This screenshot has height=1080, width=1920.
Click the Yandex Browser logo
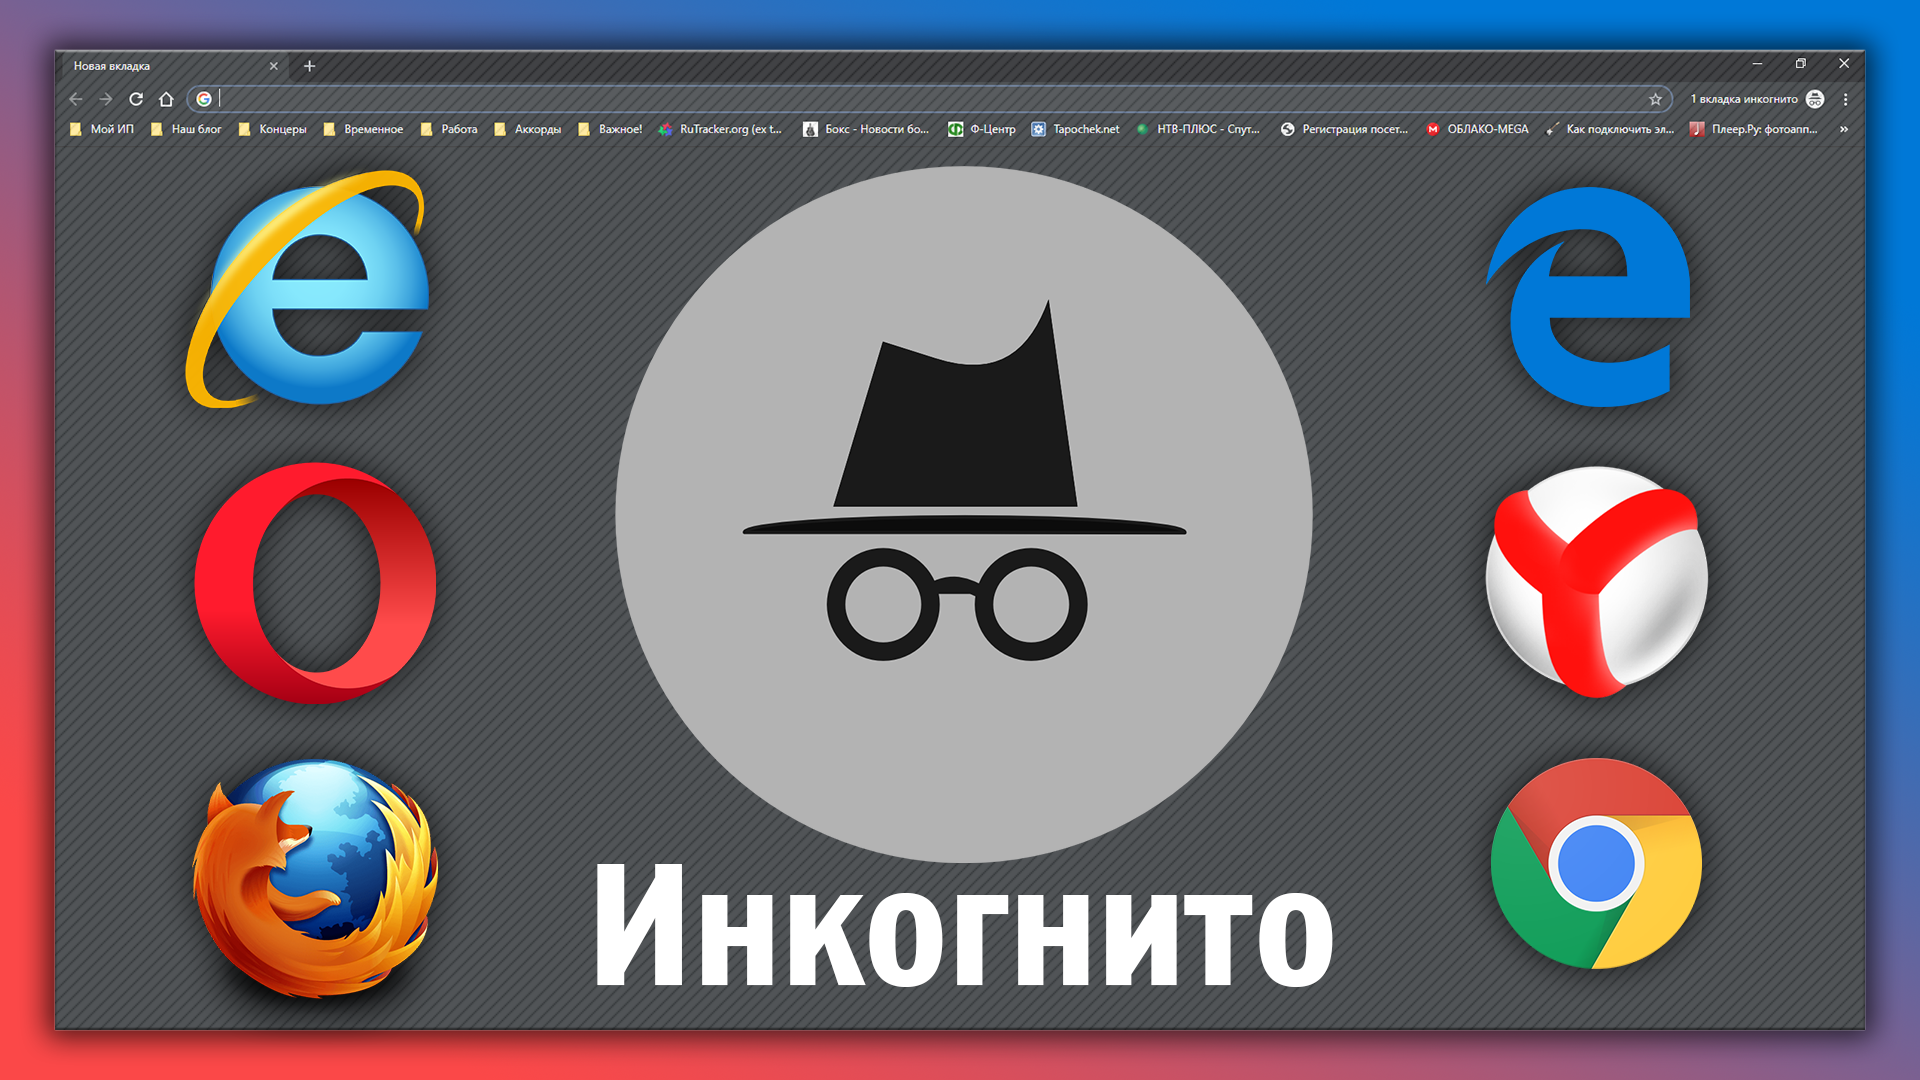(1597, 581)
